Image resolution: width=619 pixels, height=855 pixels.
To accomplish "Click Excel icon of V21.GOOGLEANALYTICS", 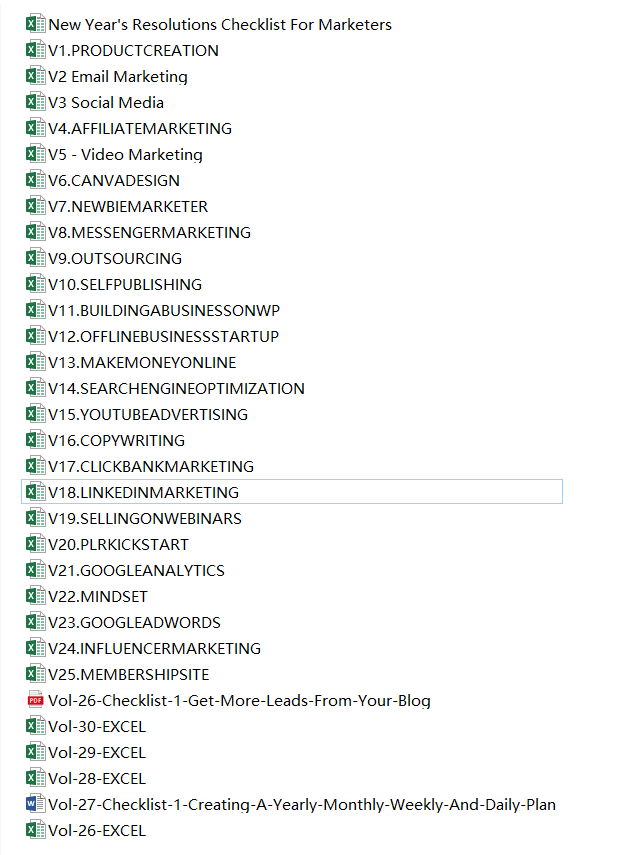I will click(35, 570).
